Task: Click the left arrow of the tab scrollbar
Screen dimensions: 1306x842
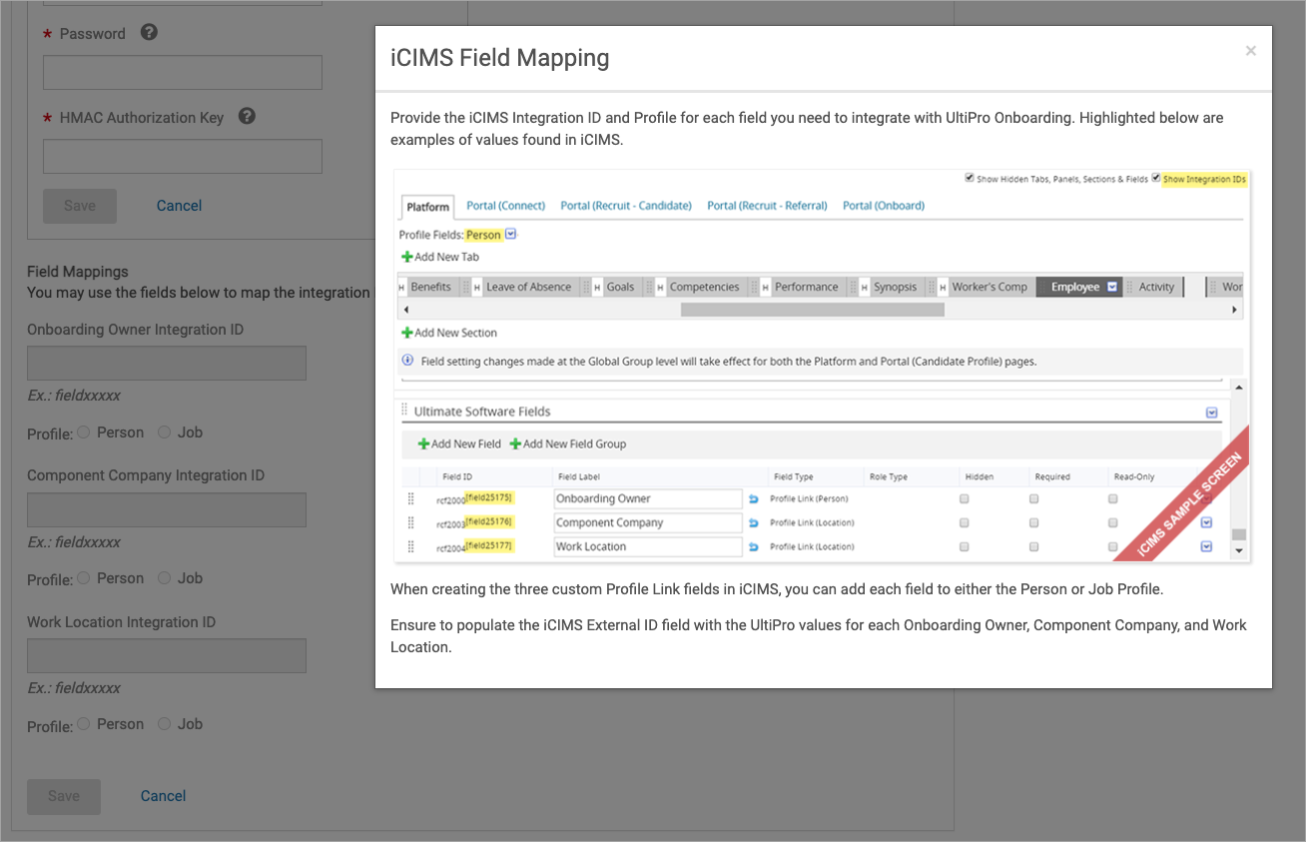Action: coord(406,310)
